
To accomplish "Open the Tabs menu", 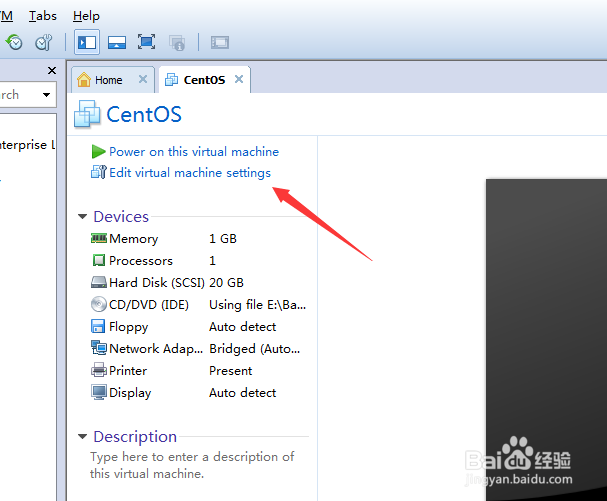I will tap(43, 16).
